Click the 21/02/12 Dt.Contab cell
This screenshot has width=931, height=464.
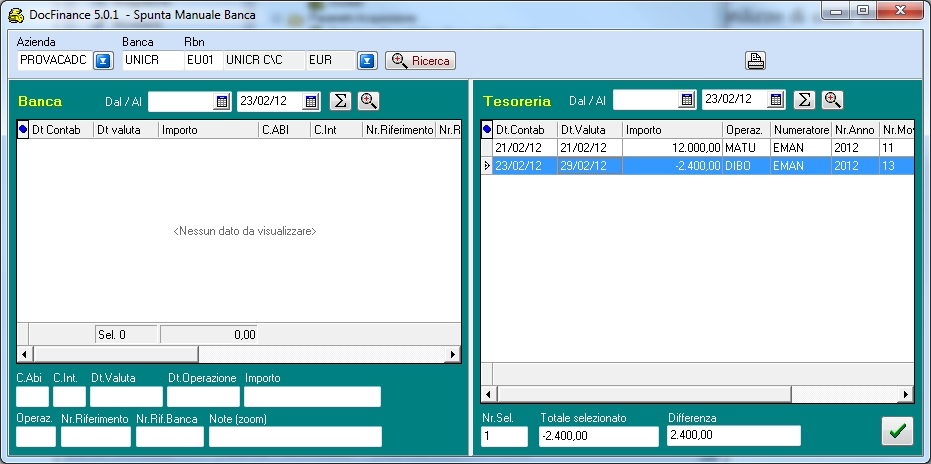(x=525, y=147)
